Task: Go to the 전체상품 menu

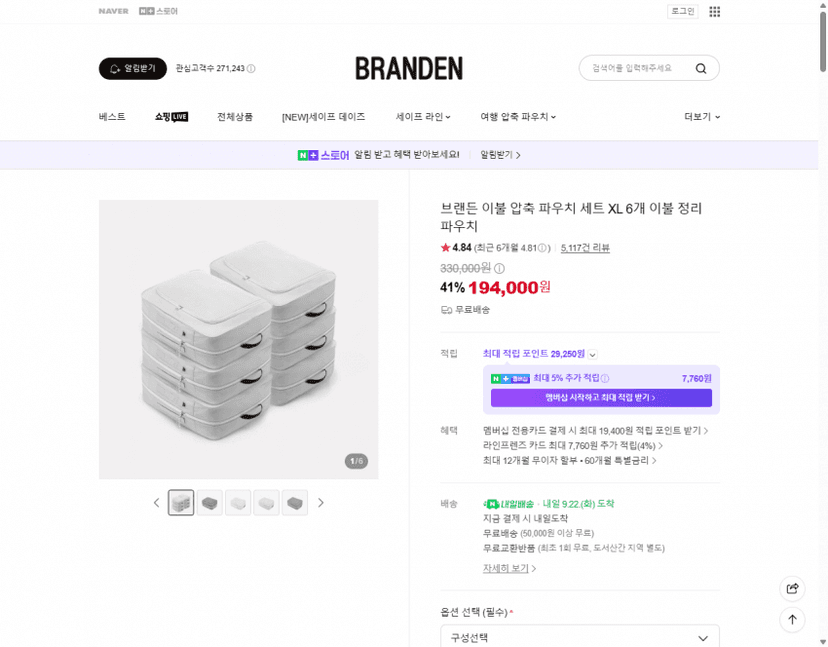Action: coord(234,117)
